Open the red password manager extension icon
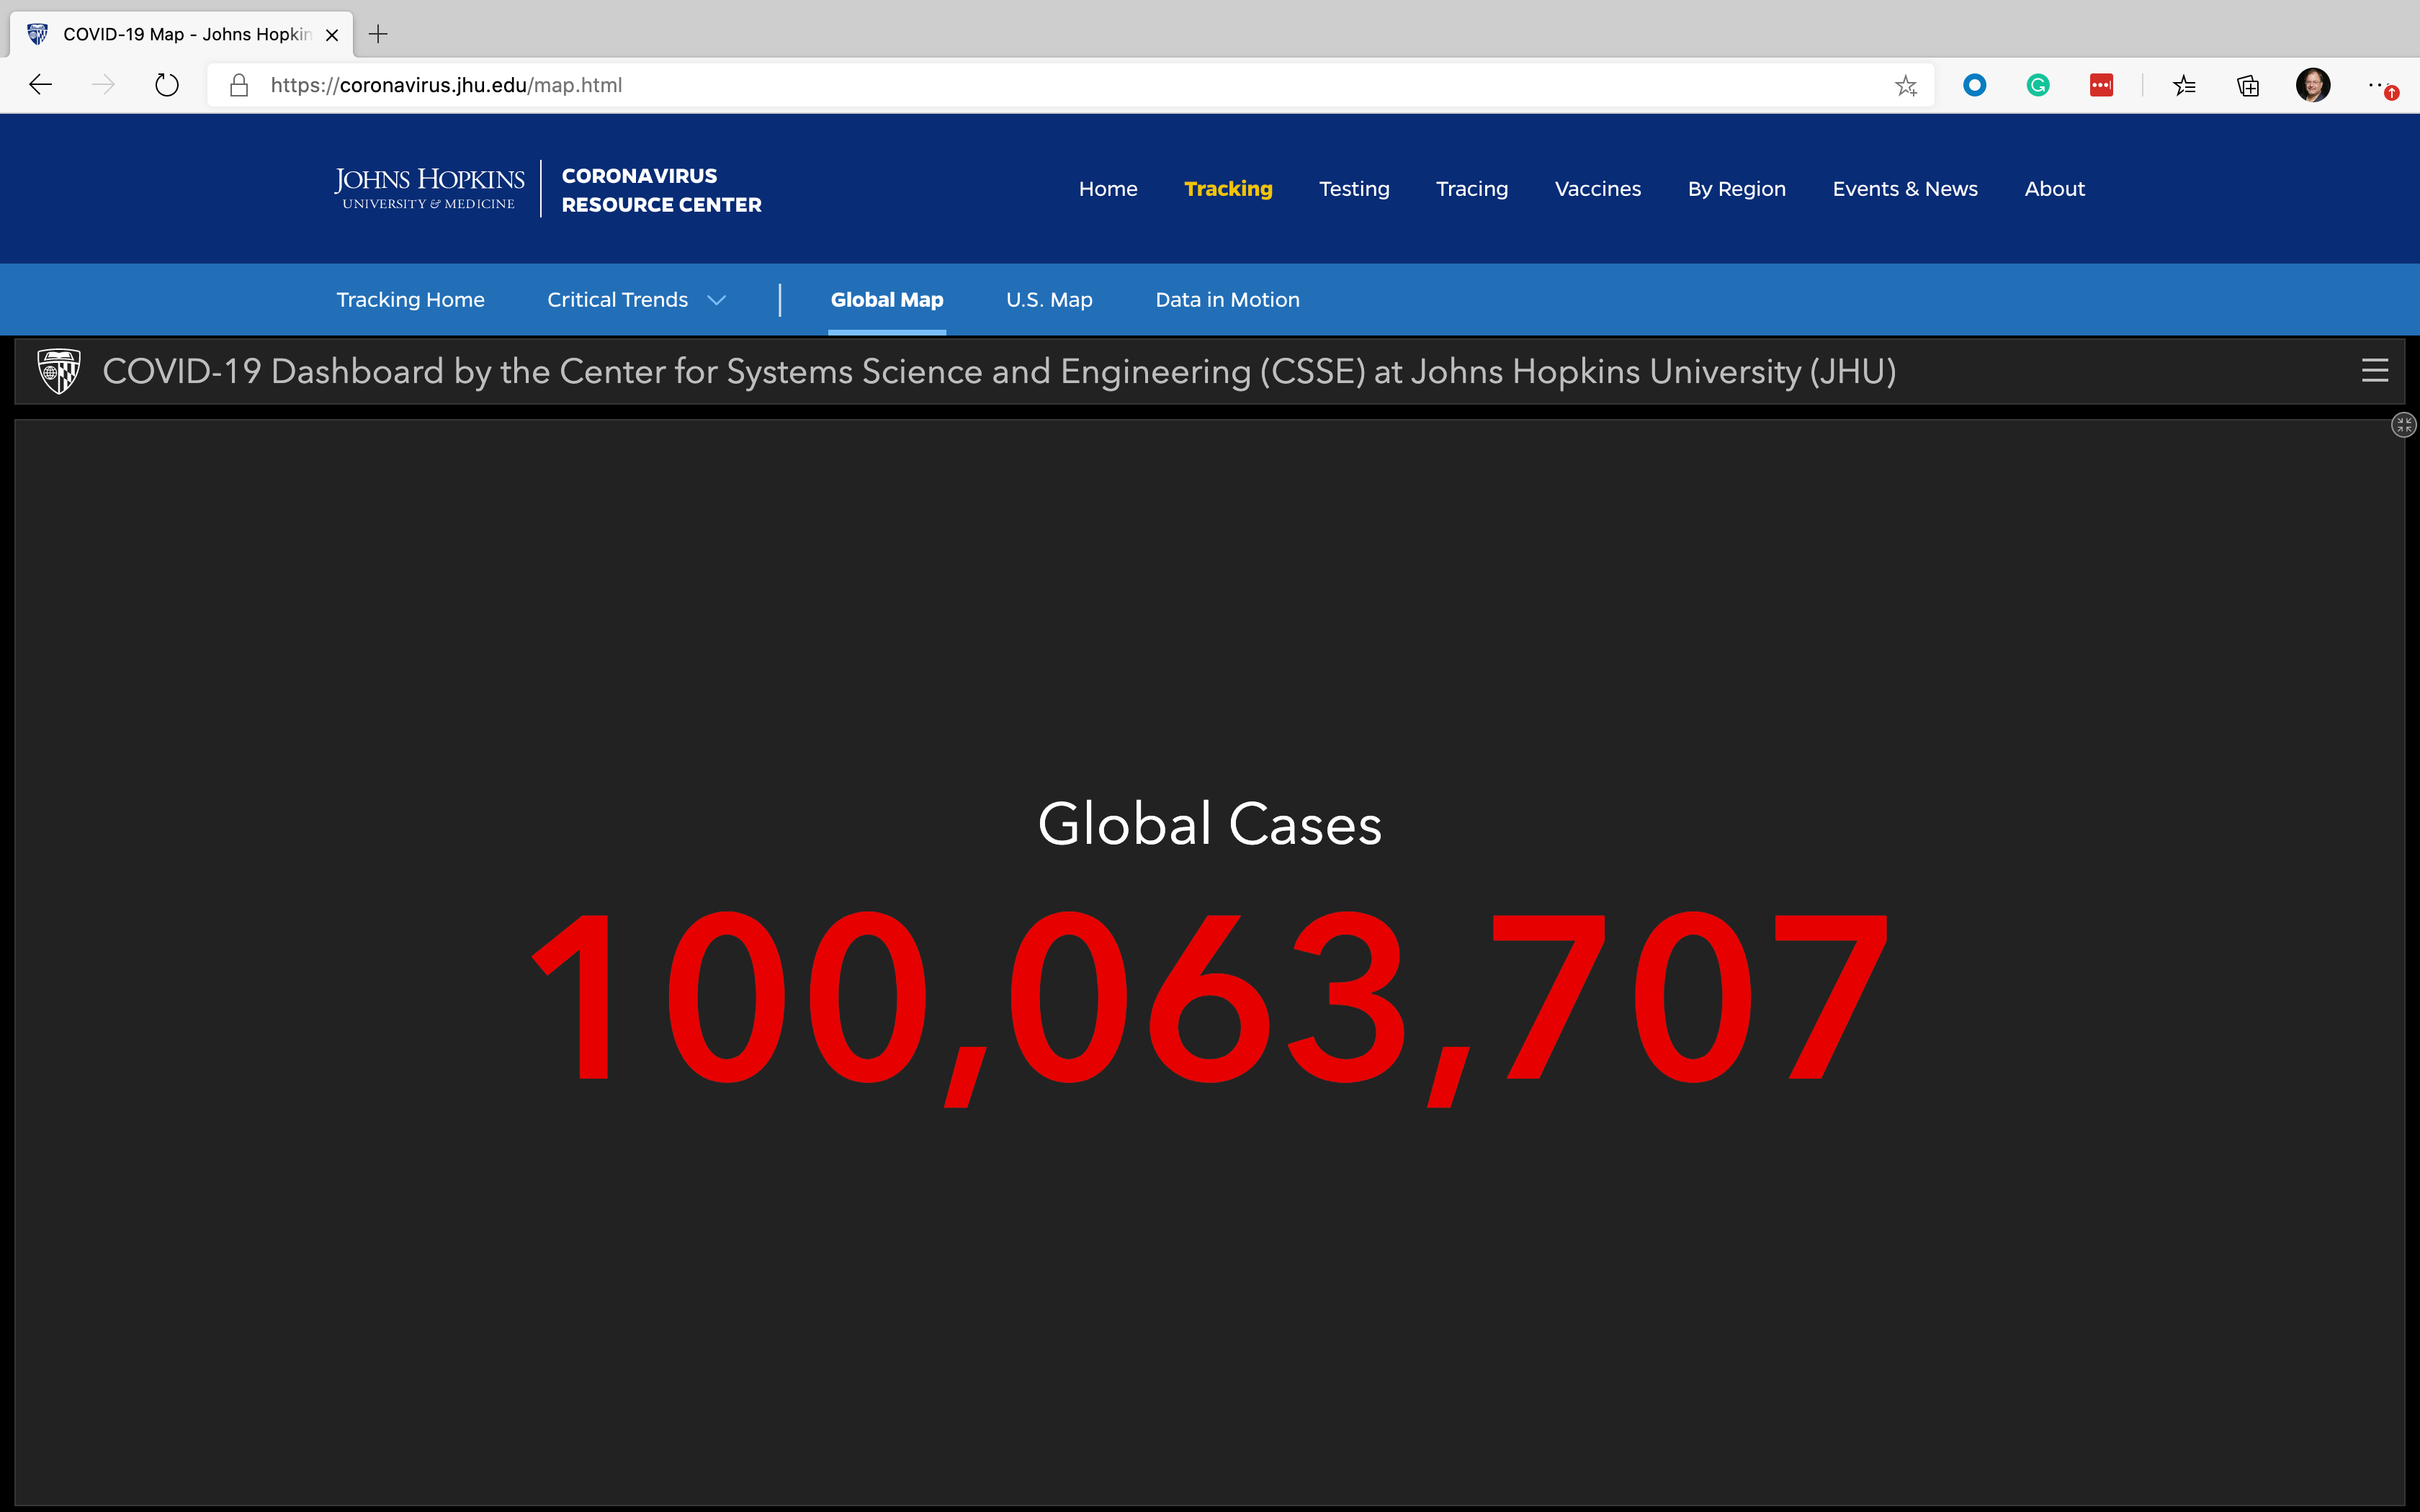This screenshot has width=2420, height=1512. 2101,85
